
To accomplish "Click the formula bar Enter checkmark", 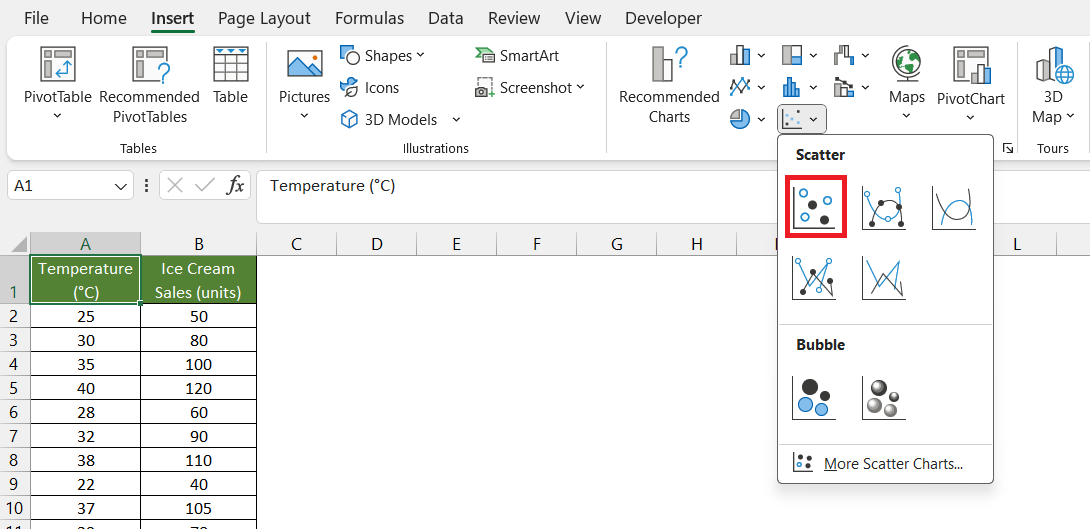I will 205,186.
